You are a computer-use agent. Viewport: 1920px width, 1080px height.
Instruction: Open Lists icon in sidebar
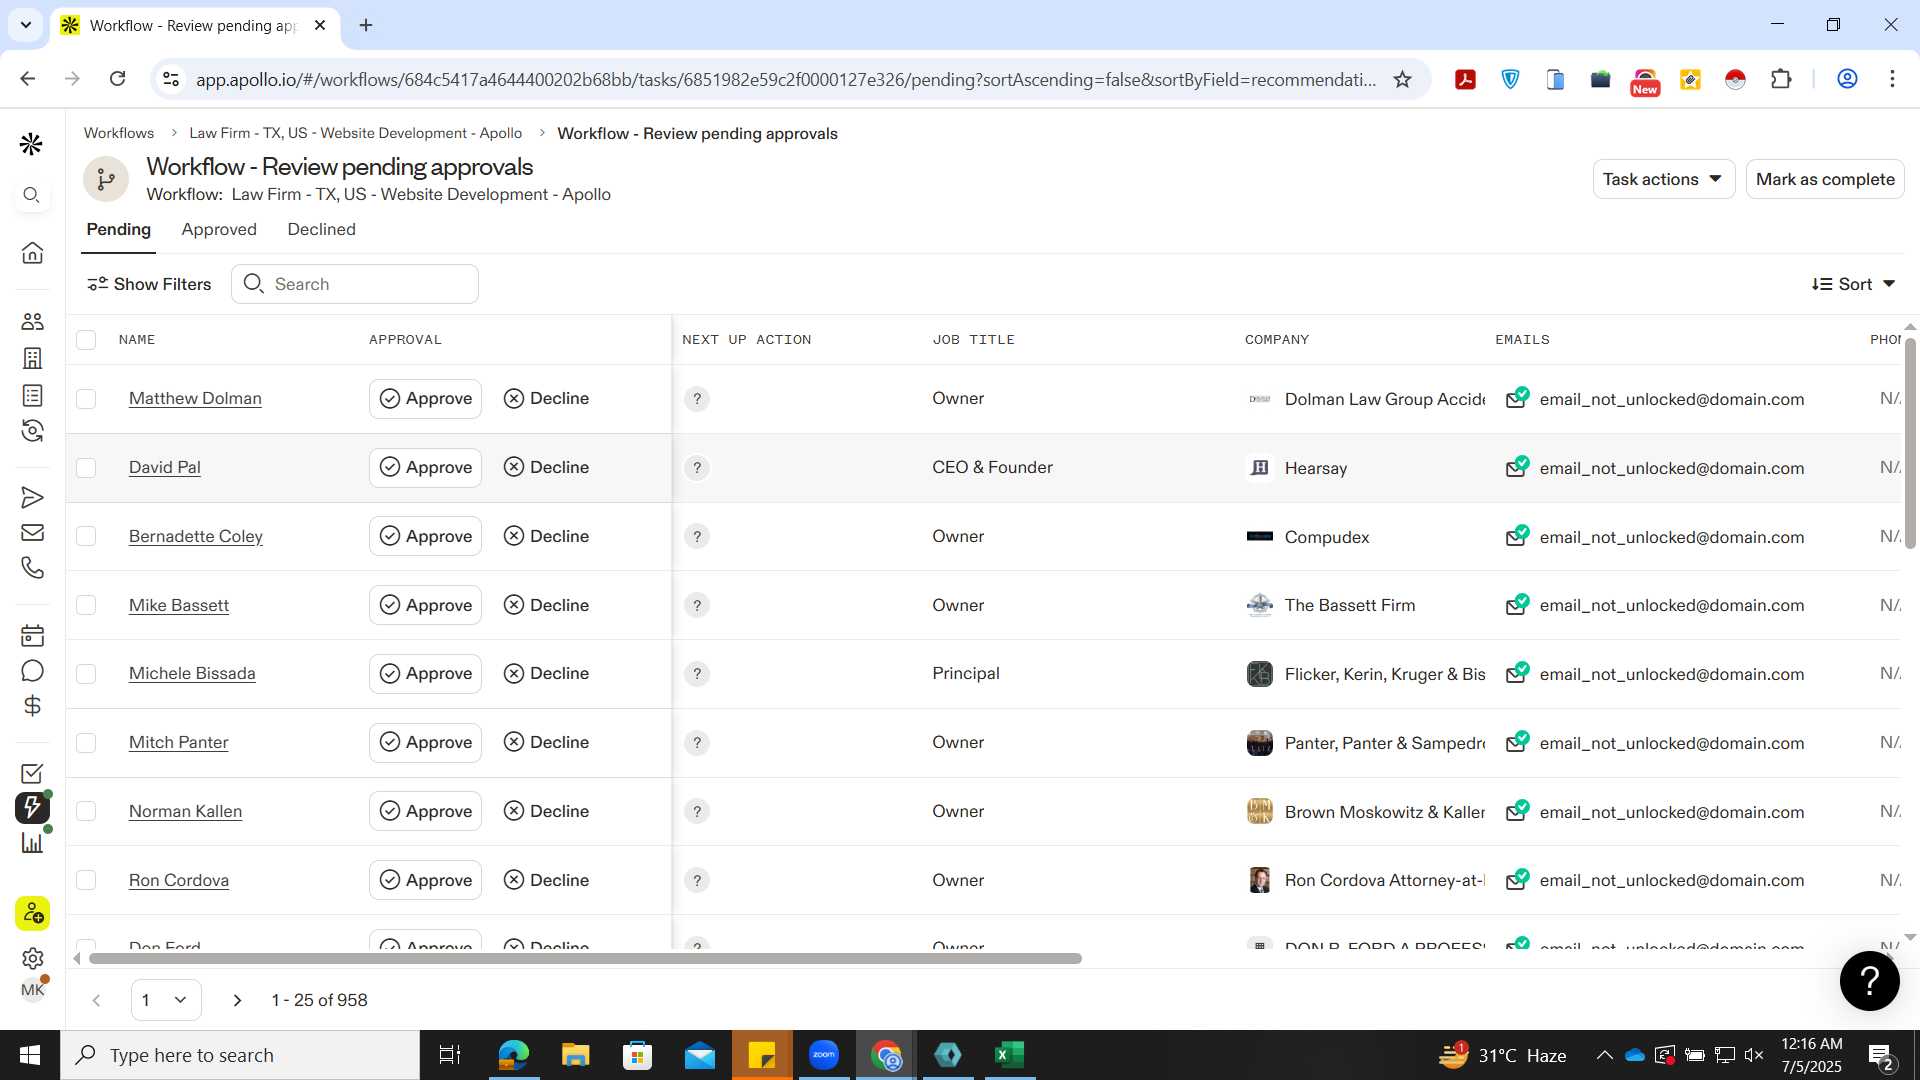[x=32, y=395]
